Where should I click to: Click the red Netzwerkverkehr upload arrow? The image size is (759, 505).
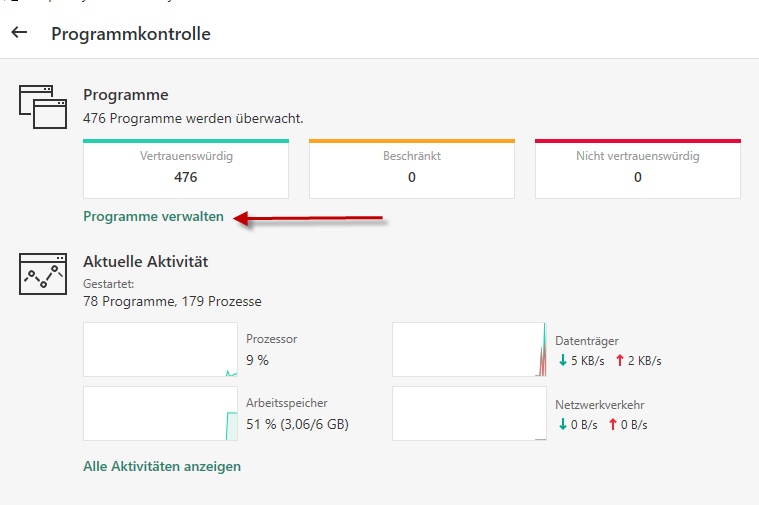coord(612,424)
